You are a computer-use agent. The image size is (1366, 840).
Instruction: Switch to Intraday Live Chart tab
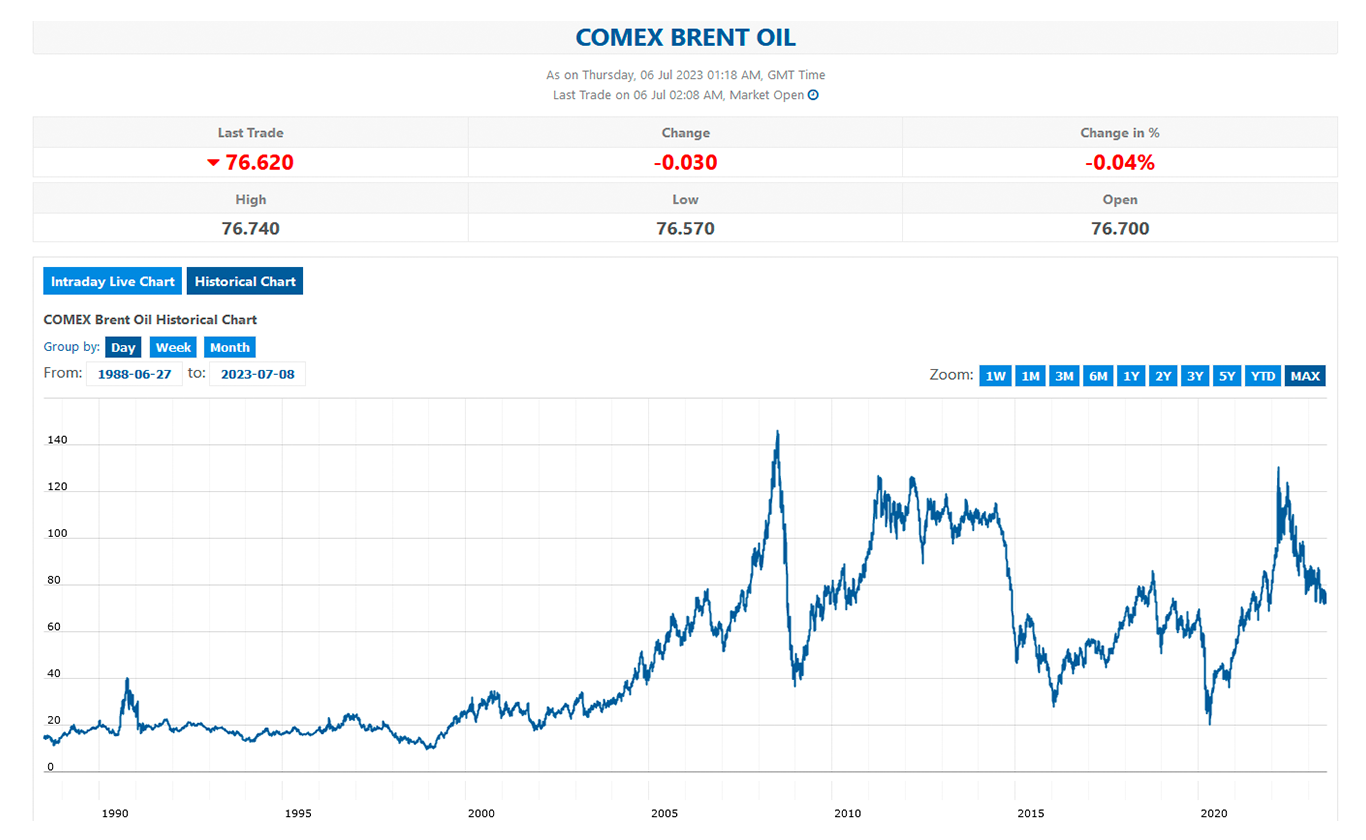[113, 281]
